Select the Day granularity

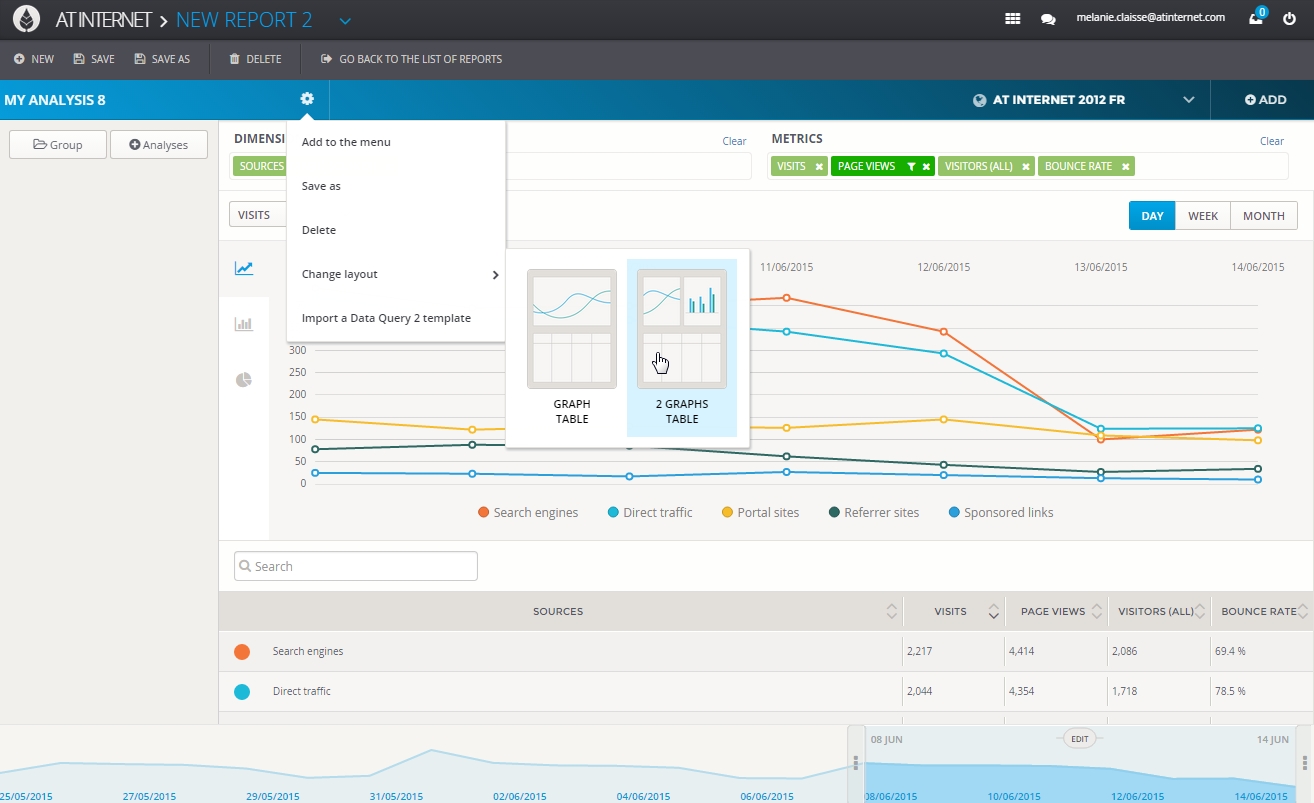tap(1152, 216)
